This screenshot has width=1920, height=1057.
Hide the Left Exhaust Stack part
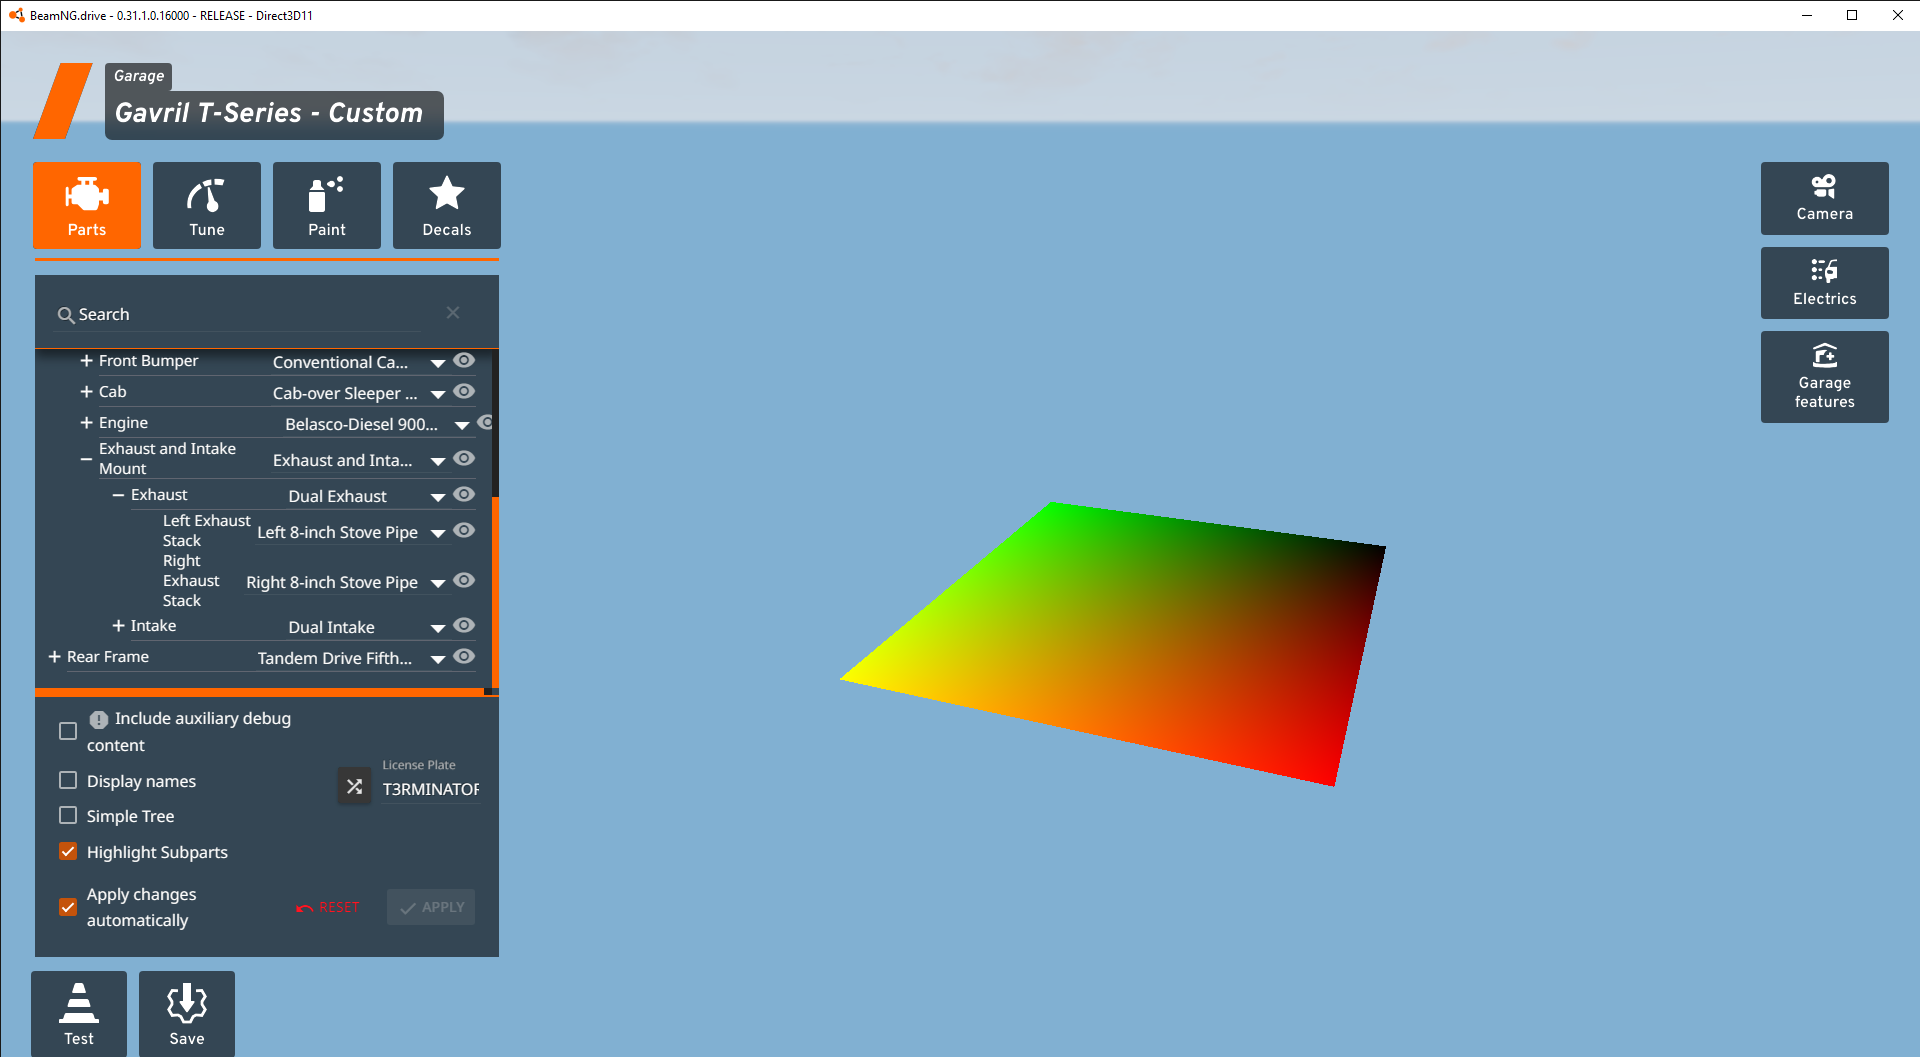[464, 530]
